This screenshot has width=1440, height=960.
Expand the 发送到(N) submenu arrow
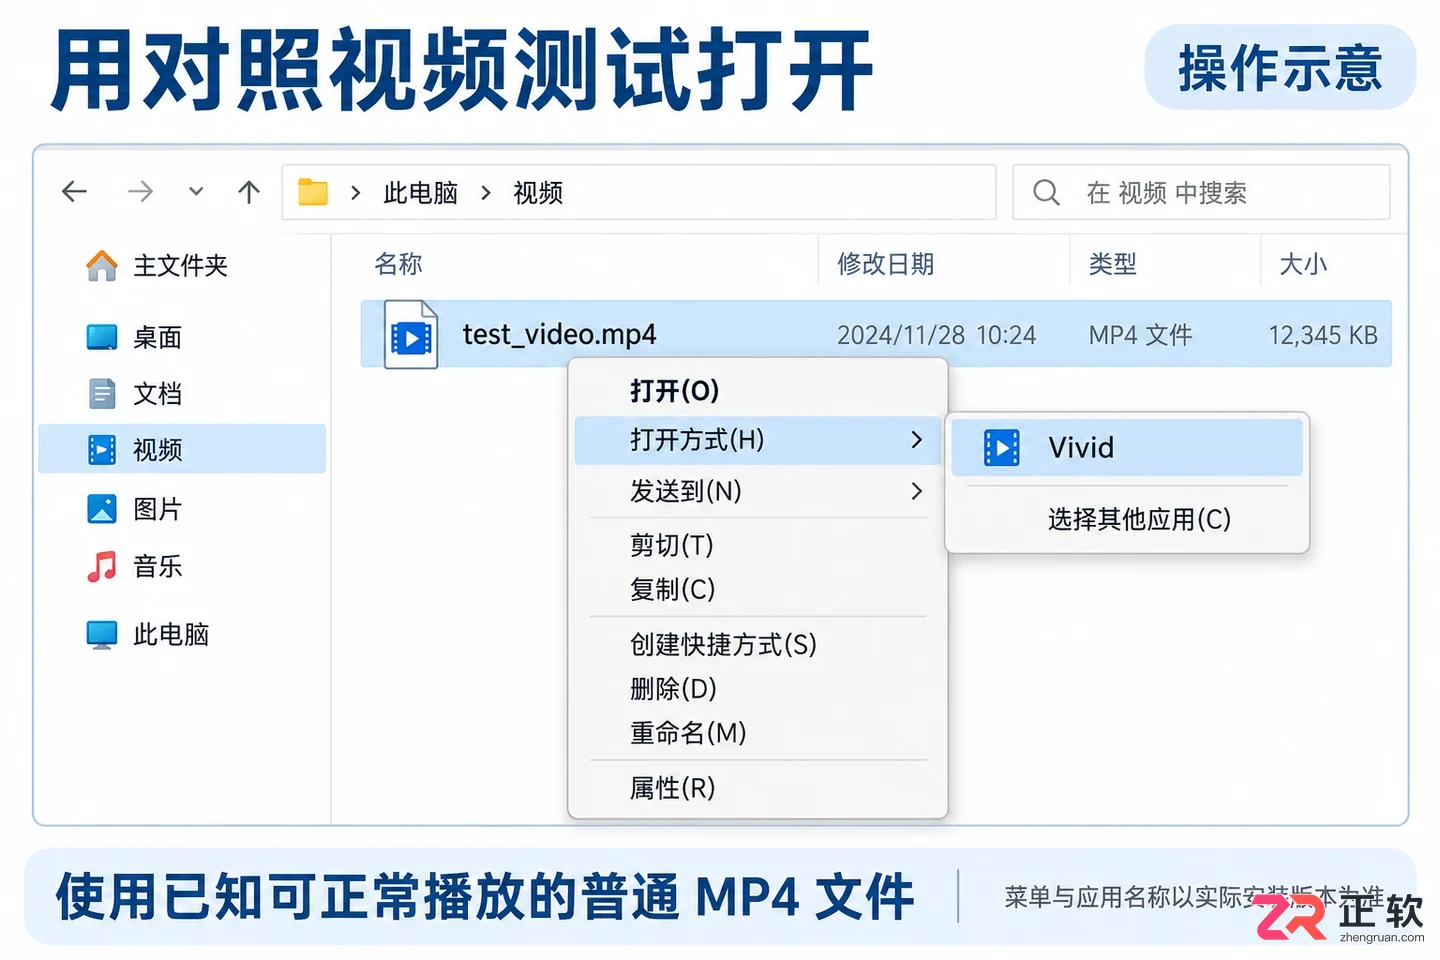916,491
